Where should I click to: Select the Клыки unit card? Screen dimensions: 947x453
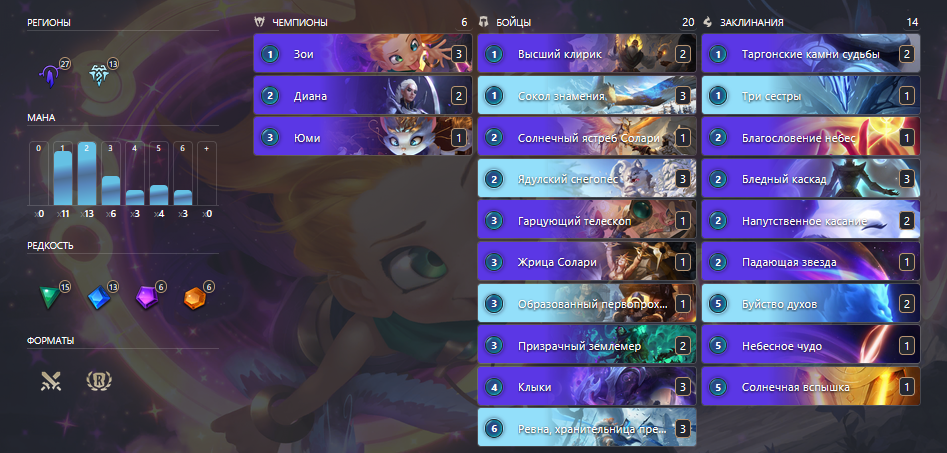586,387
